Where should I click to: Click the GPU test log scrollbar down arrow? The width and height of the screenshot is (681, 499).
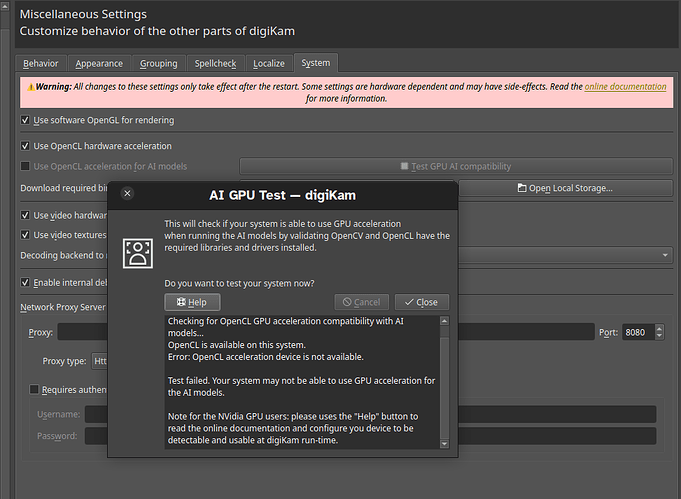(444, 444)
